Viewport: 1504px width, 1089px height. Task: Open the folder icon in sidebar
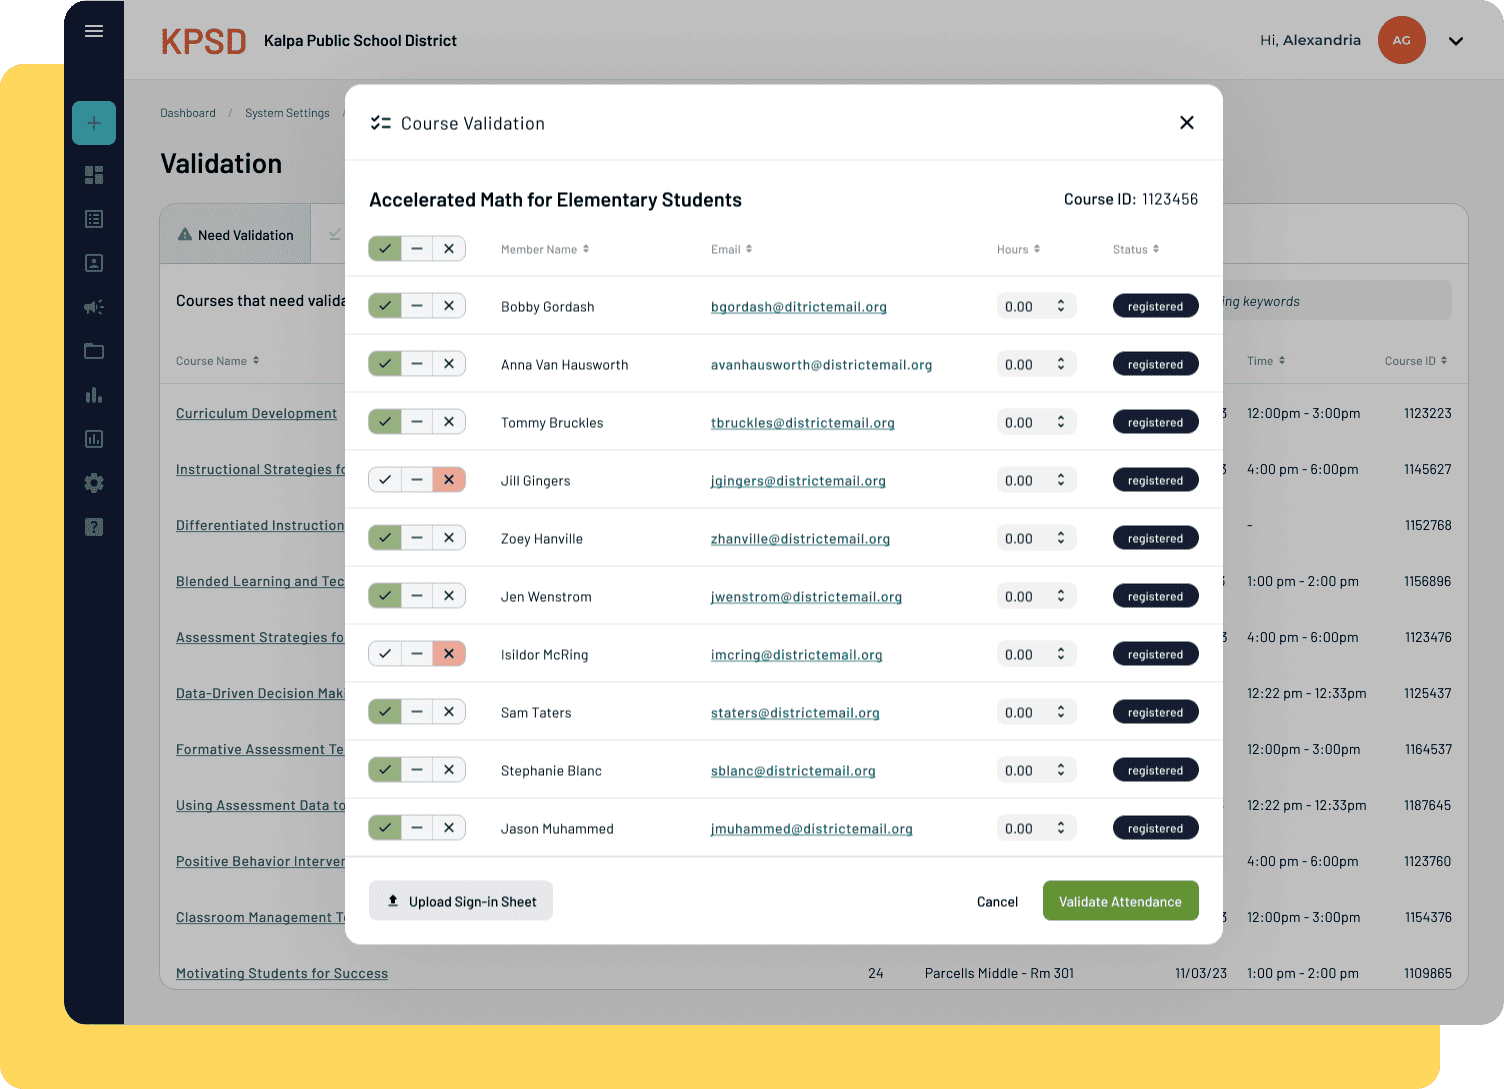pyautogui.click(x=94, y=351)
